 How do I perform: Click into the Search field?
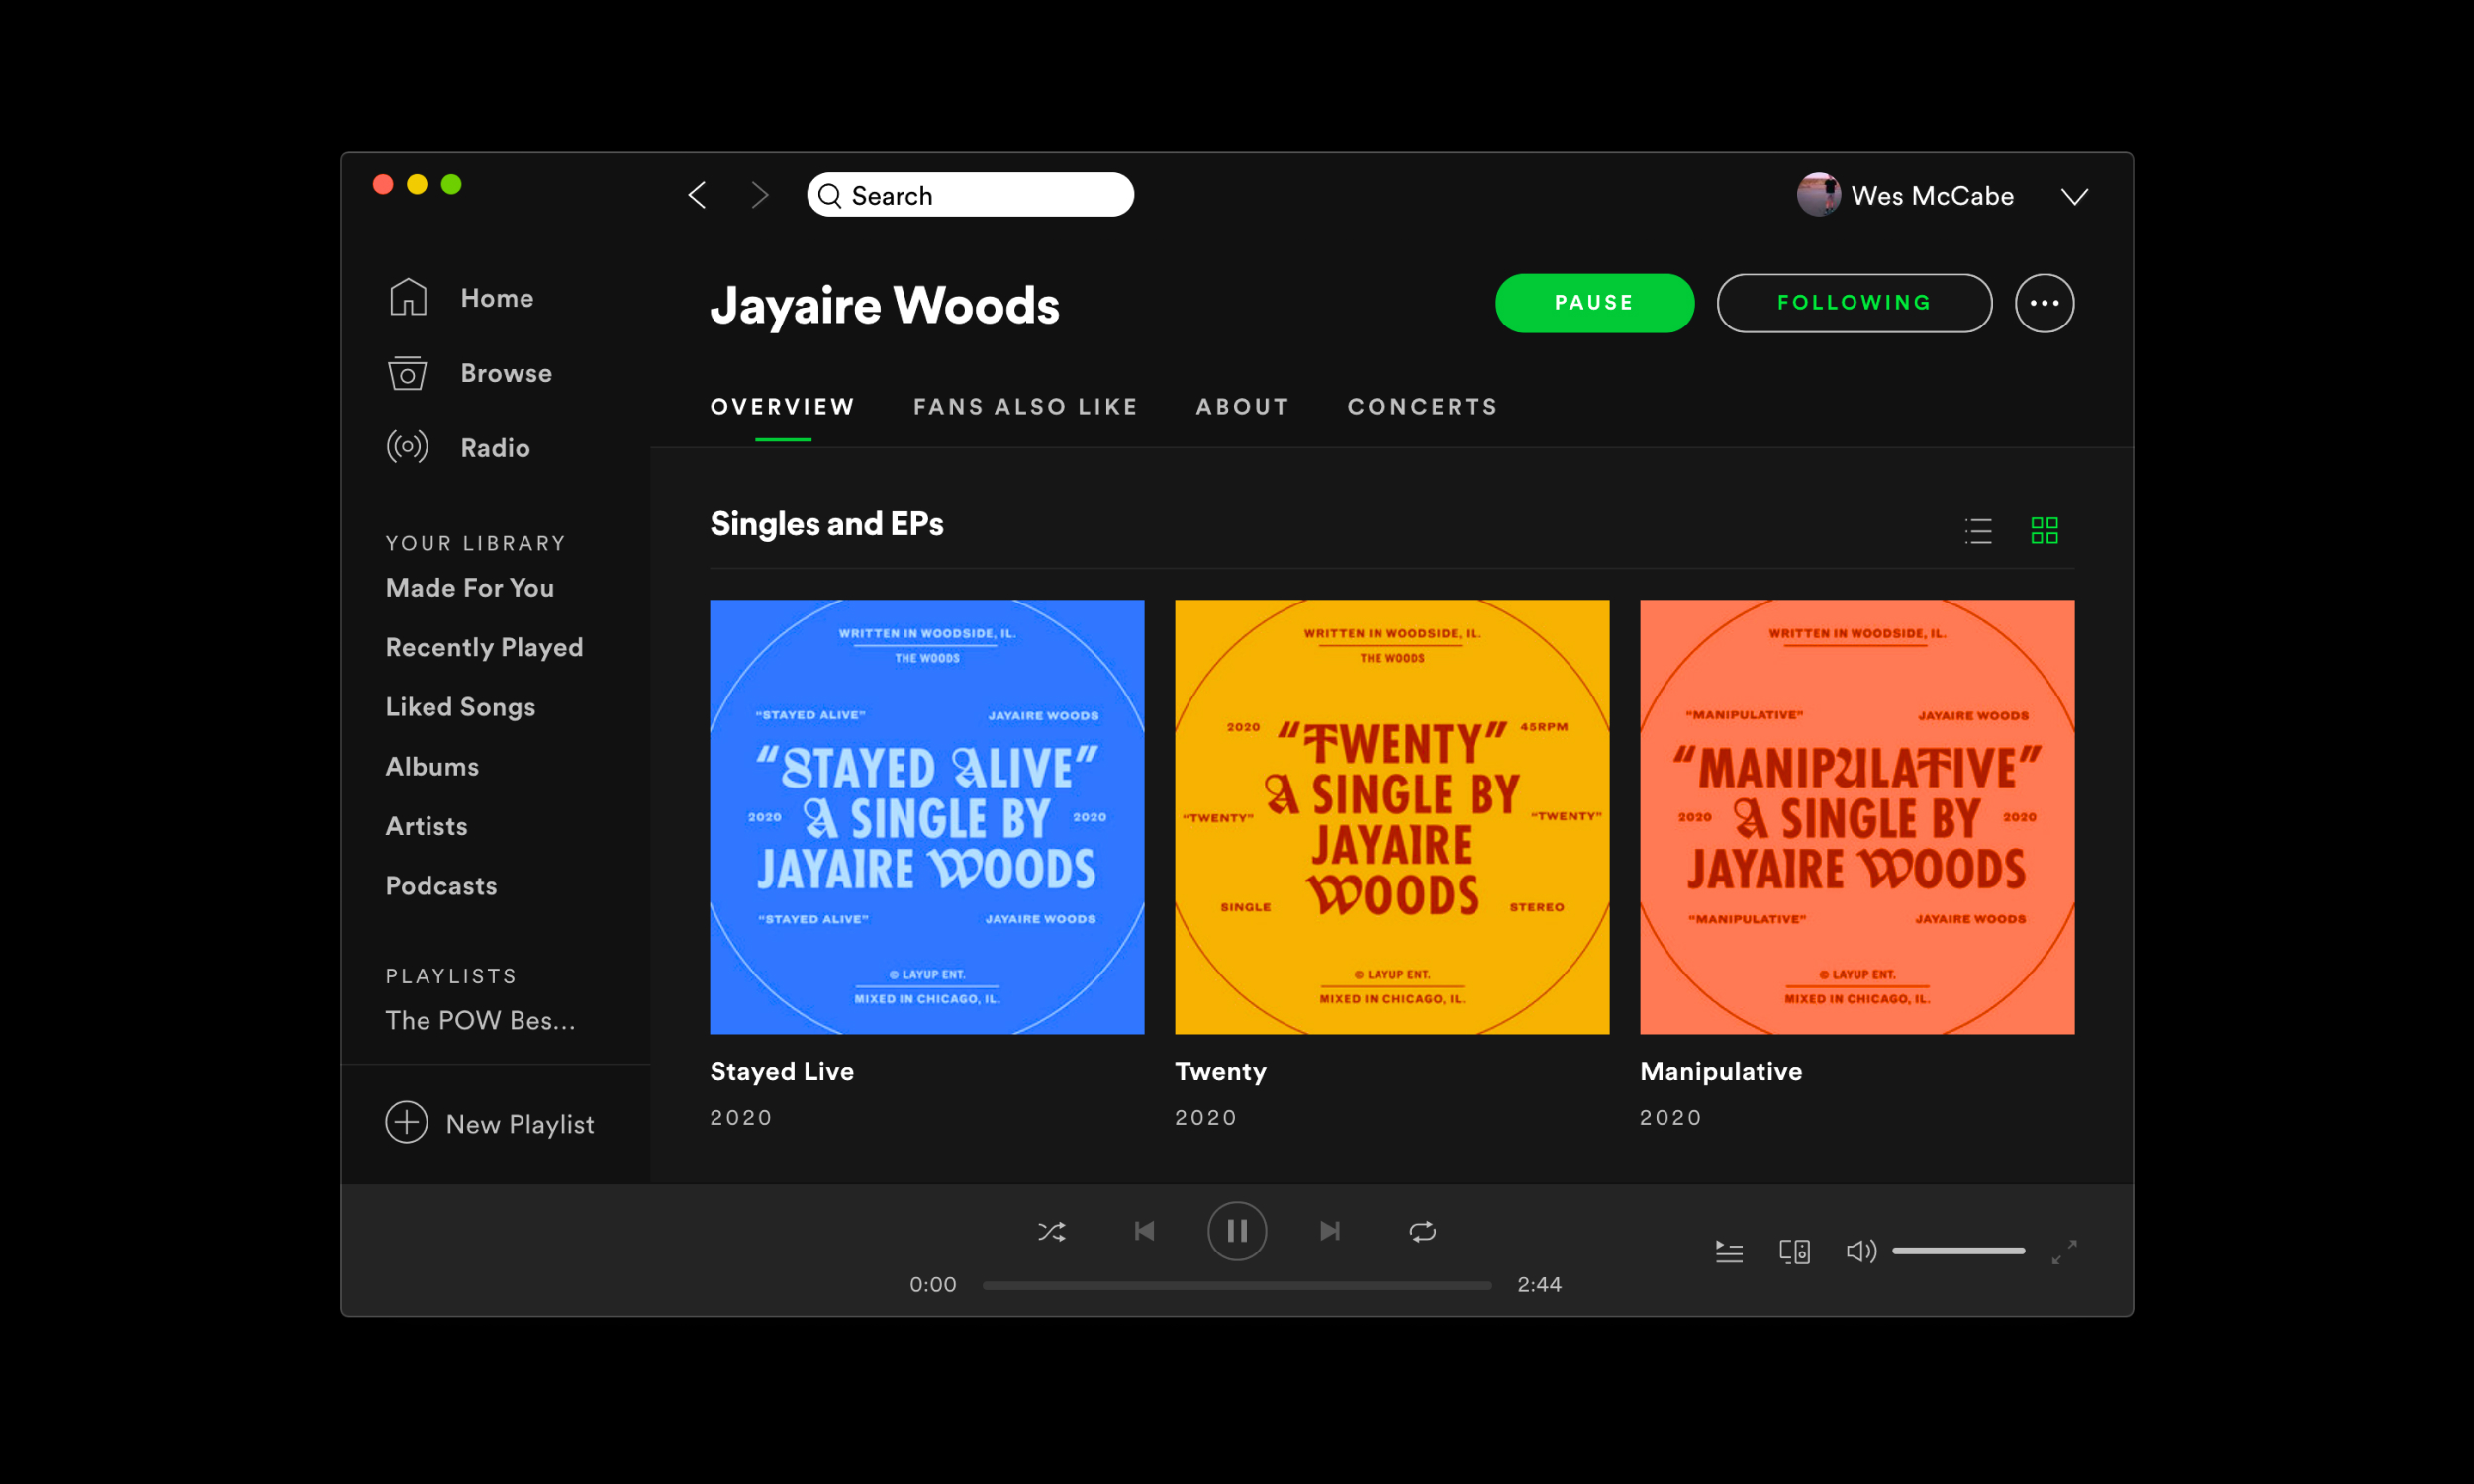coord(970,195)
